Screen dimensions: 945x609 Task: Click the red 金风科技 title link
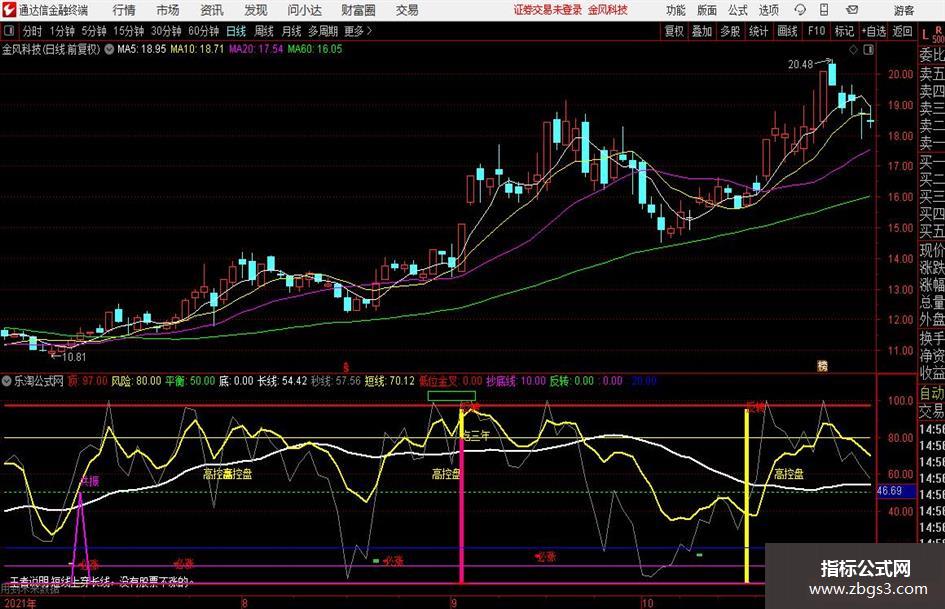[608, 10]
